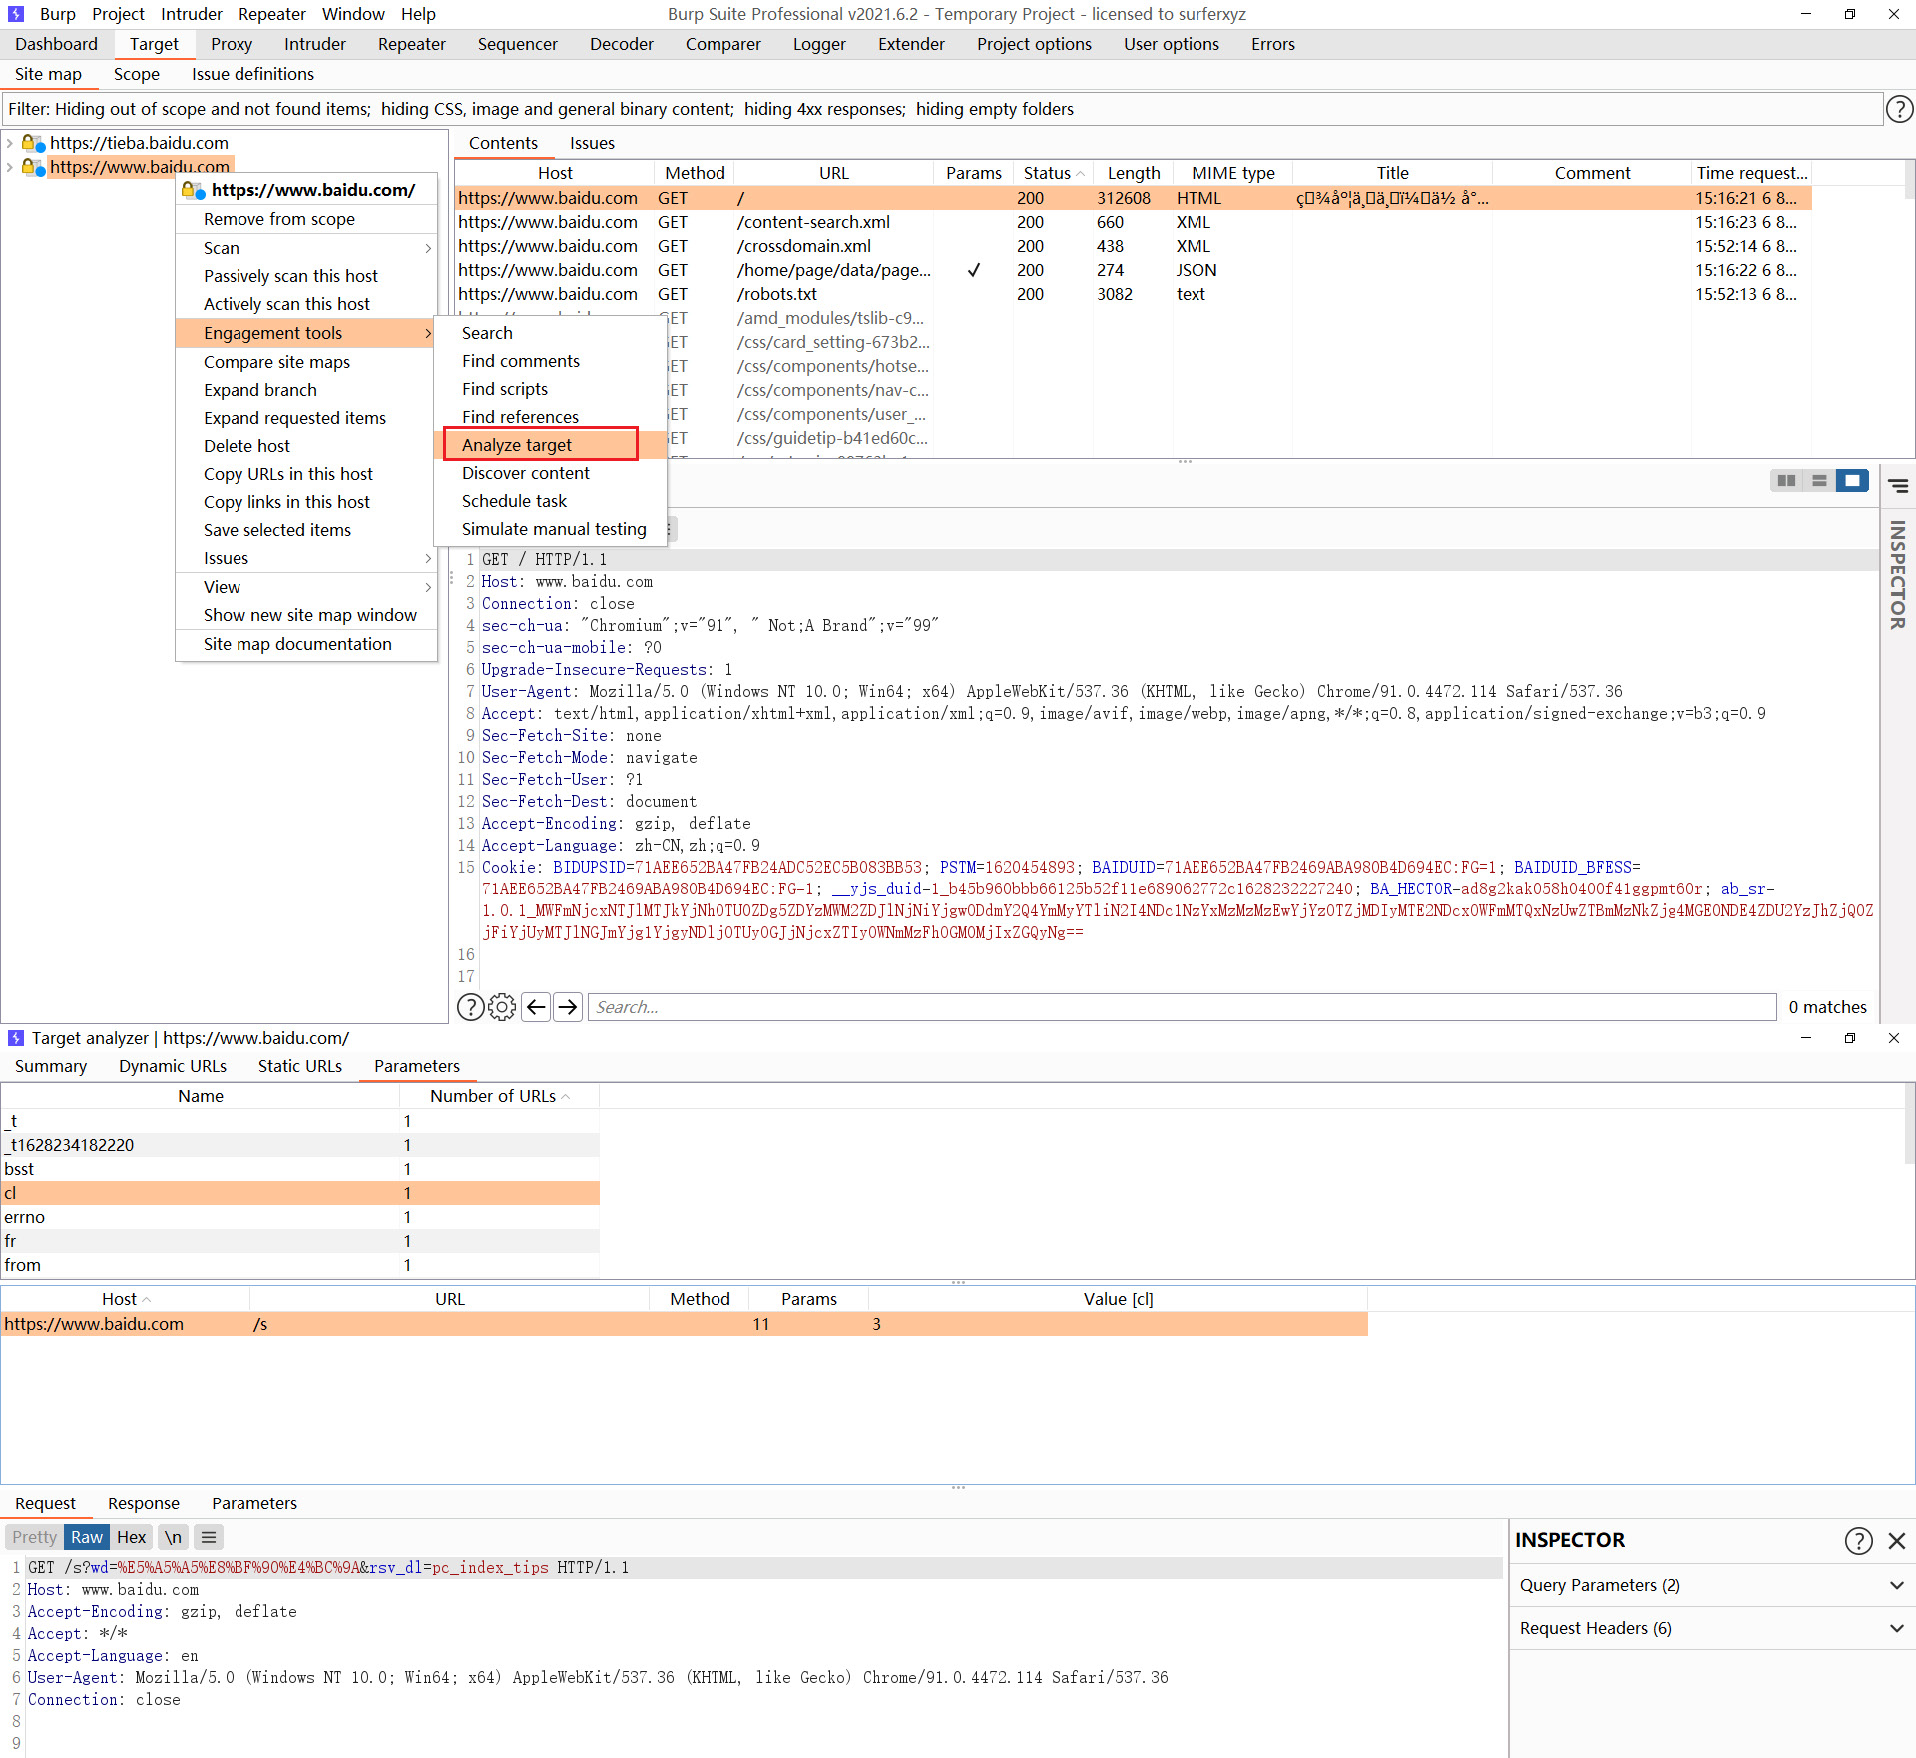Open the Repeater main tab
1916x1758 pixels.
tap(411, 44)
